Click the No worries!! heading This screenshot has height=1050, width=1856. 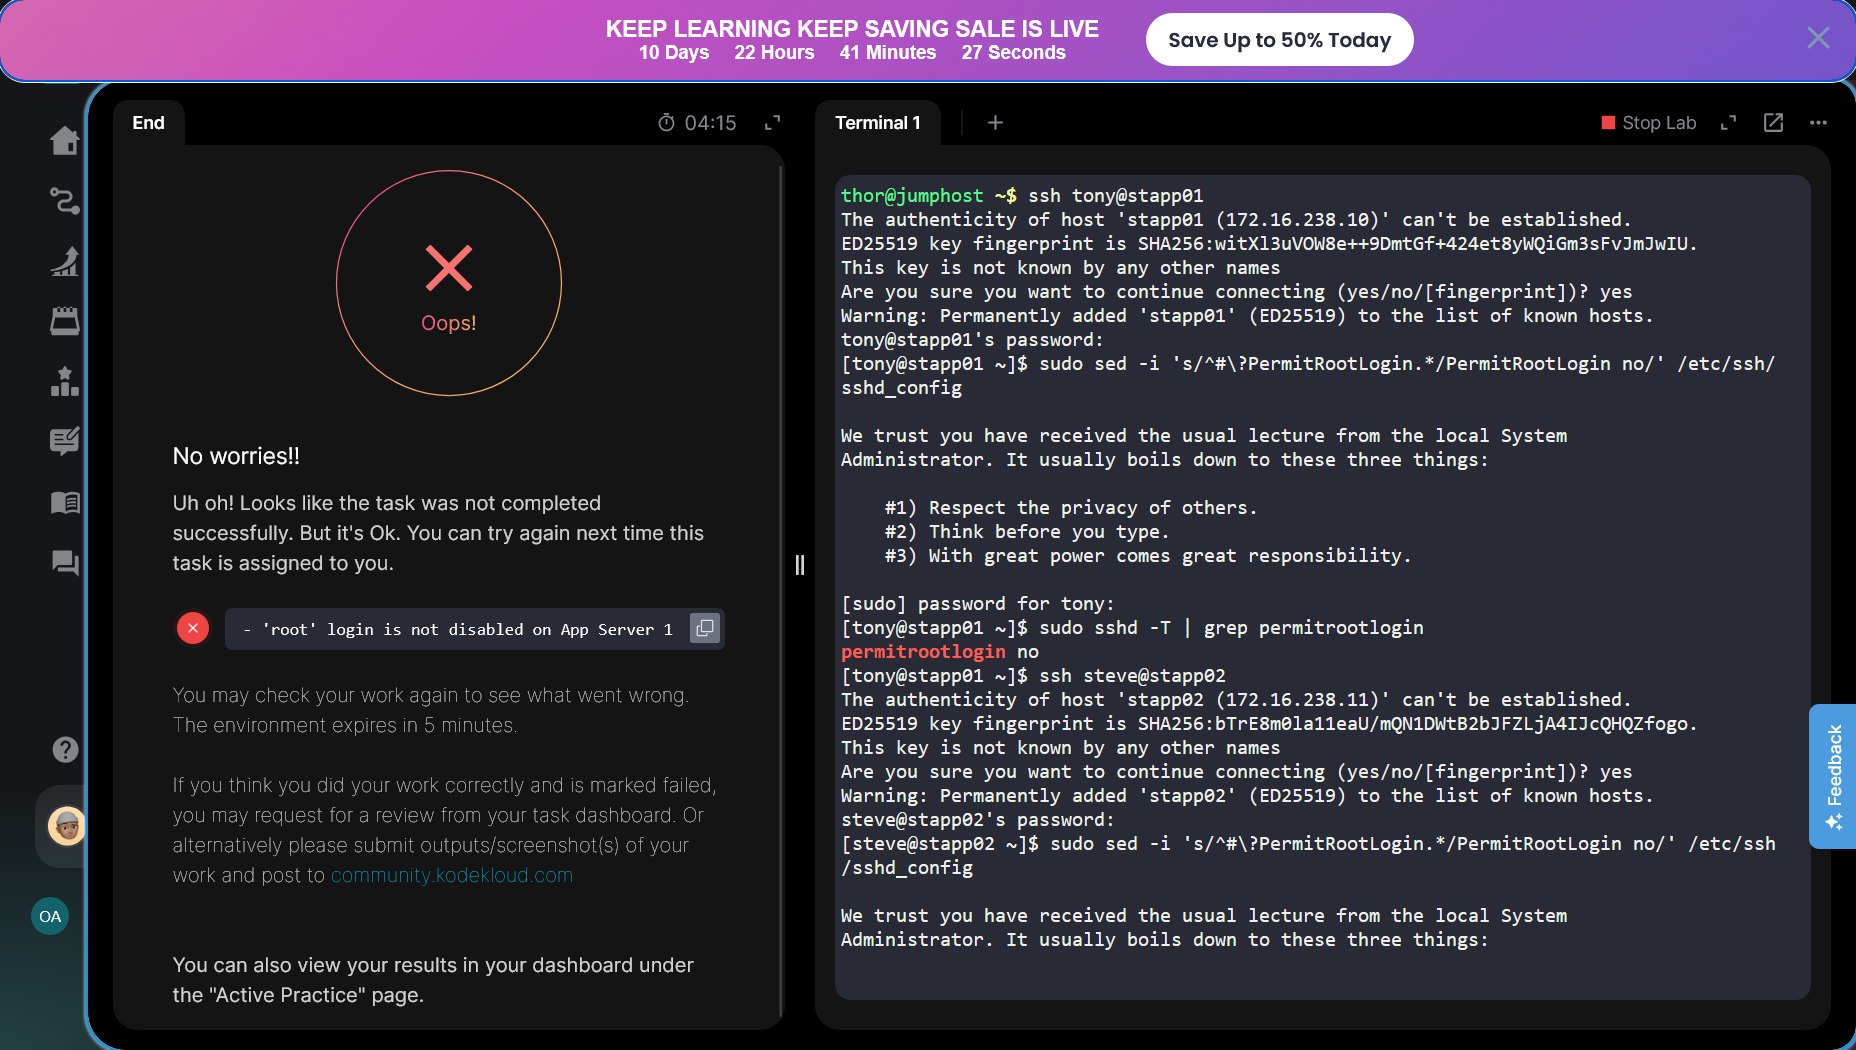(x=236, y=456)
